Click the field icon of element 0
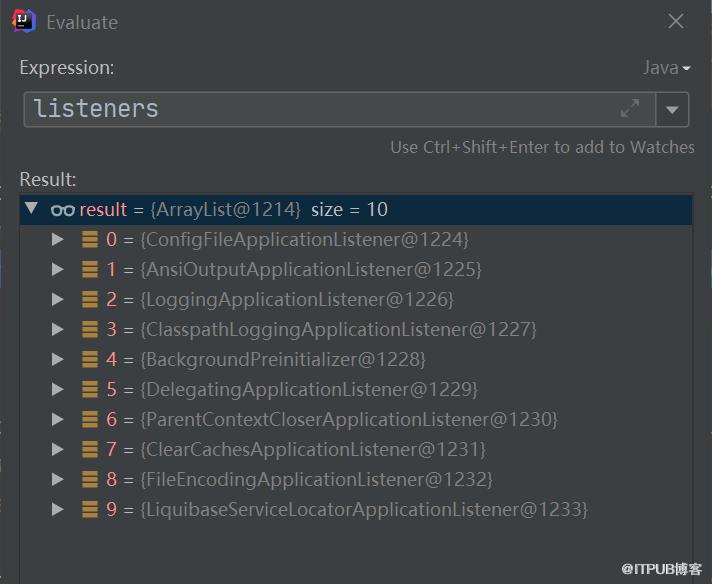Image resolution: width=712 pixels, height=584 pixels. (x=89, y=239)
